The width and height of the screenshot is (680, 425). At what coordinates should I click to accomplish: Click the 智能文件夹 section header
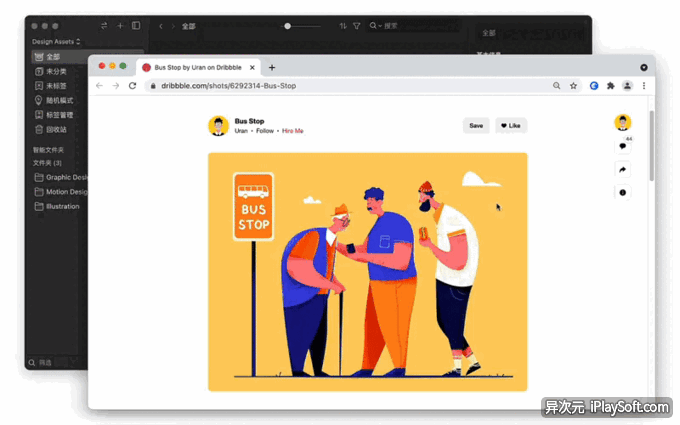point(49,150)
